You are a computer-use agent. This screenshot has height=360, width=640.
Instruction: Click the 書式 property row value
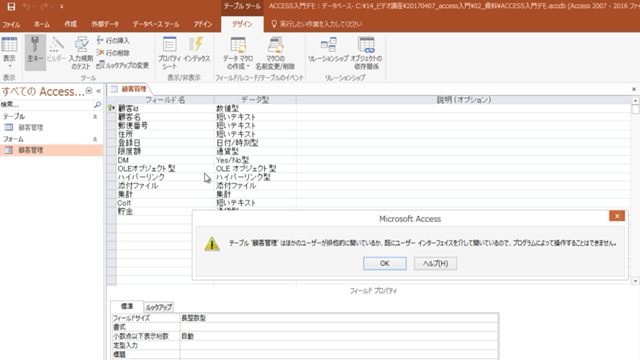click(x=339, y=327)
